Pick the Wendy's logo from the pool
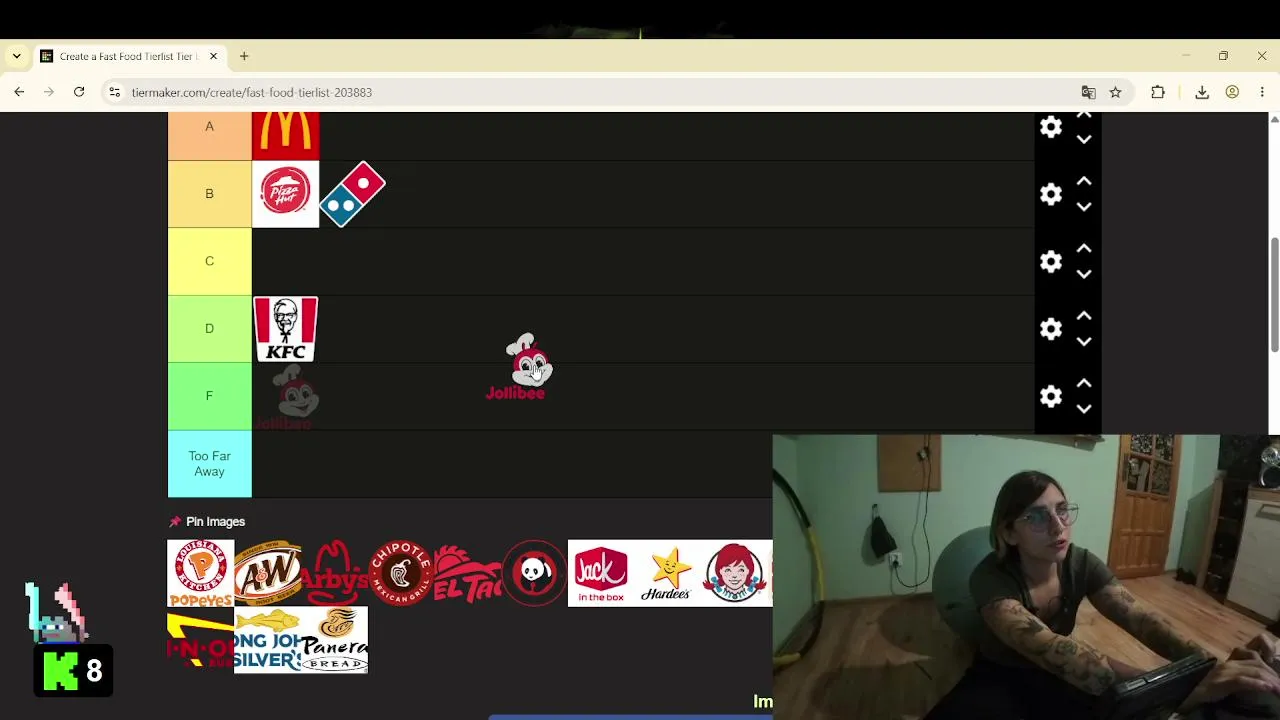The width and height of the screenshot is (1280, 720). click(x=737, y=573)
